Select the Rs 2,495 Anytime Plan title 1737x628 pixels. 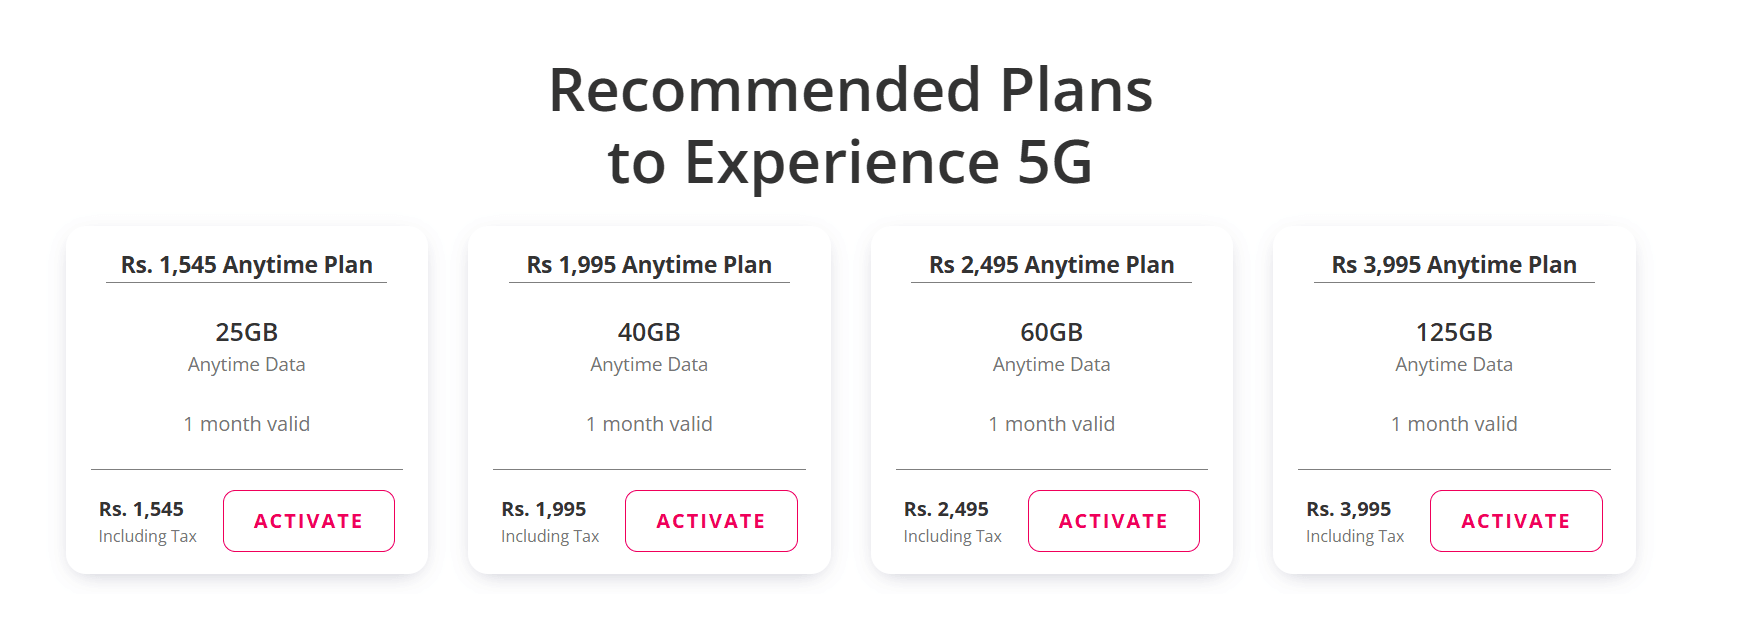1051,265
